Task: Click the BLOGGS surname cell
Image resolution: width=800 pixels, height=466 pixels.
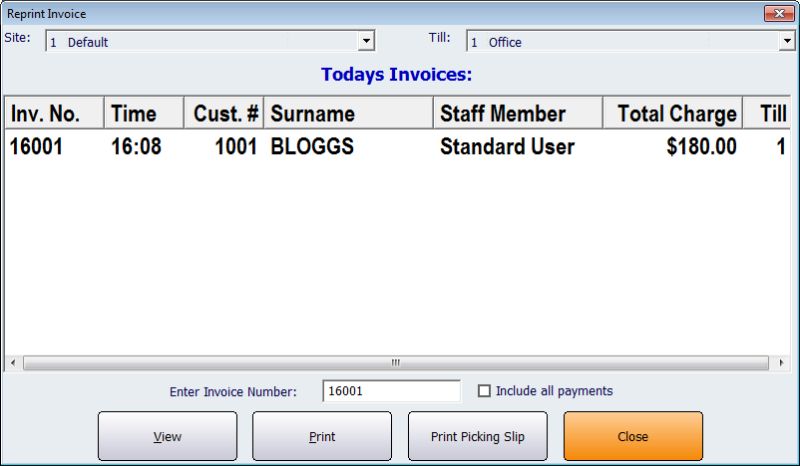Action: coord(312,147)
